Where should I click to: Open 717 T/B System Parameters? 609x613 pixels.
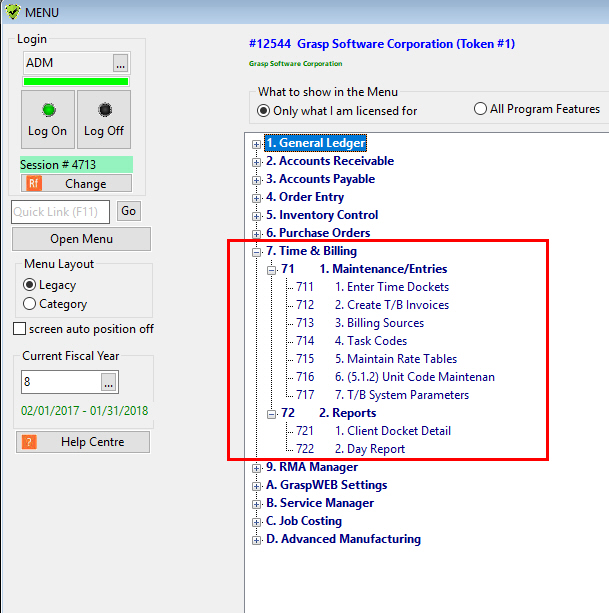[x=382, y=395]
